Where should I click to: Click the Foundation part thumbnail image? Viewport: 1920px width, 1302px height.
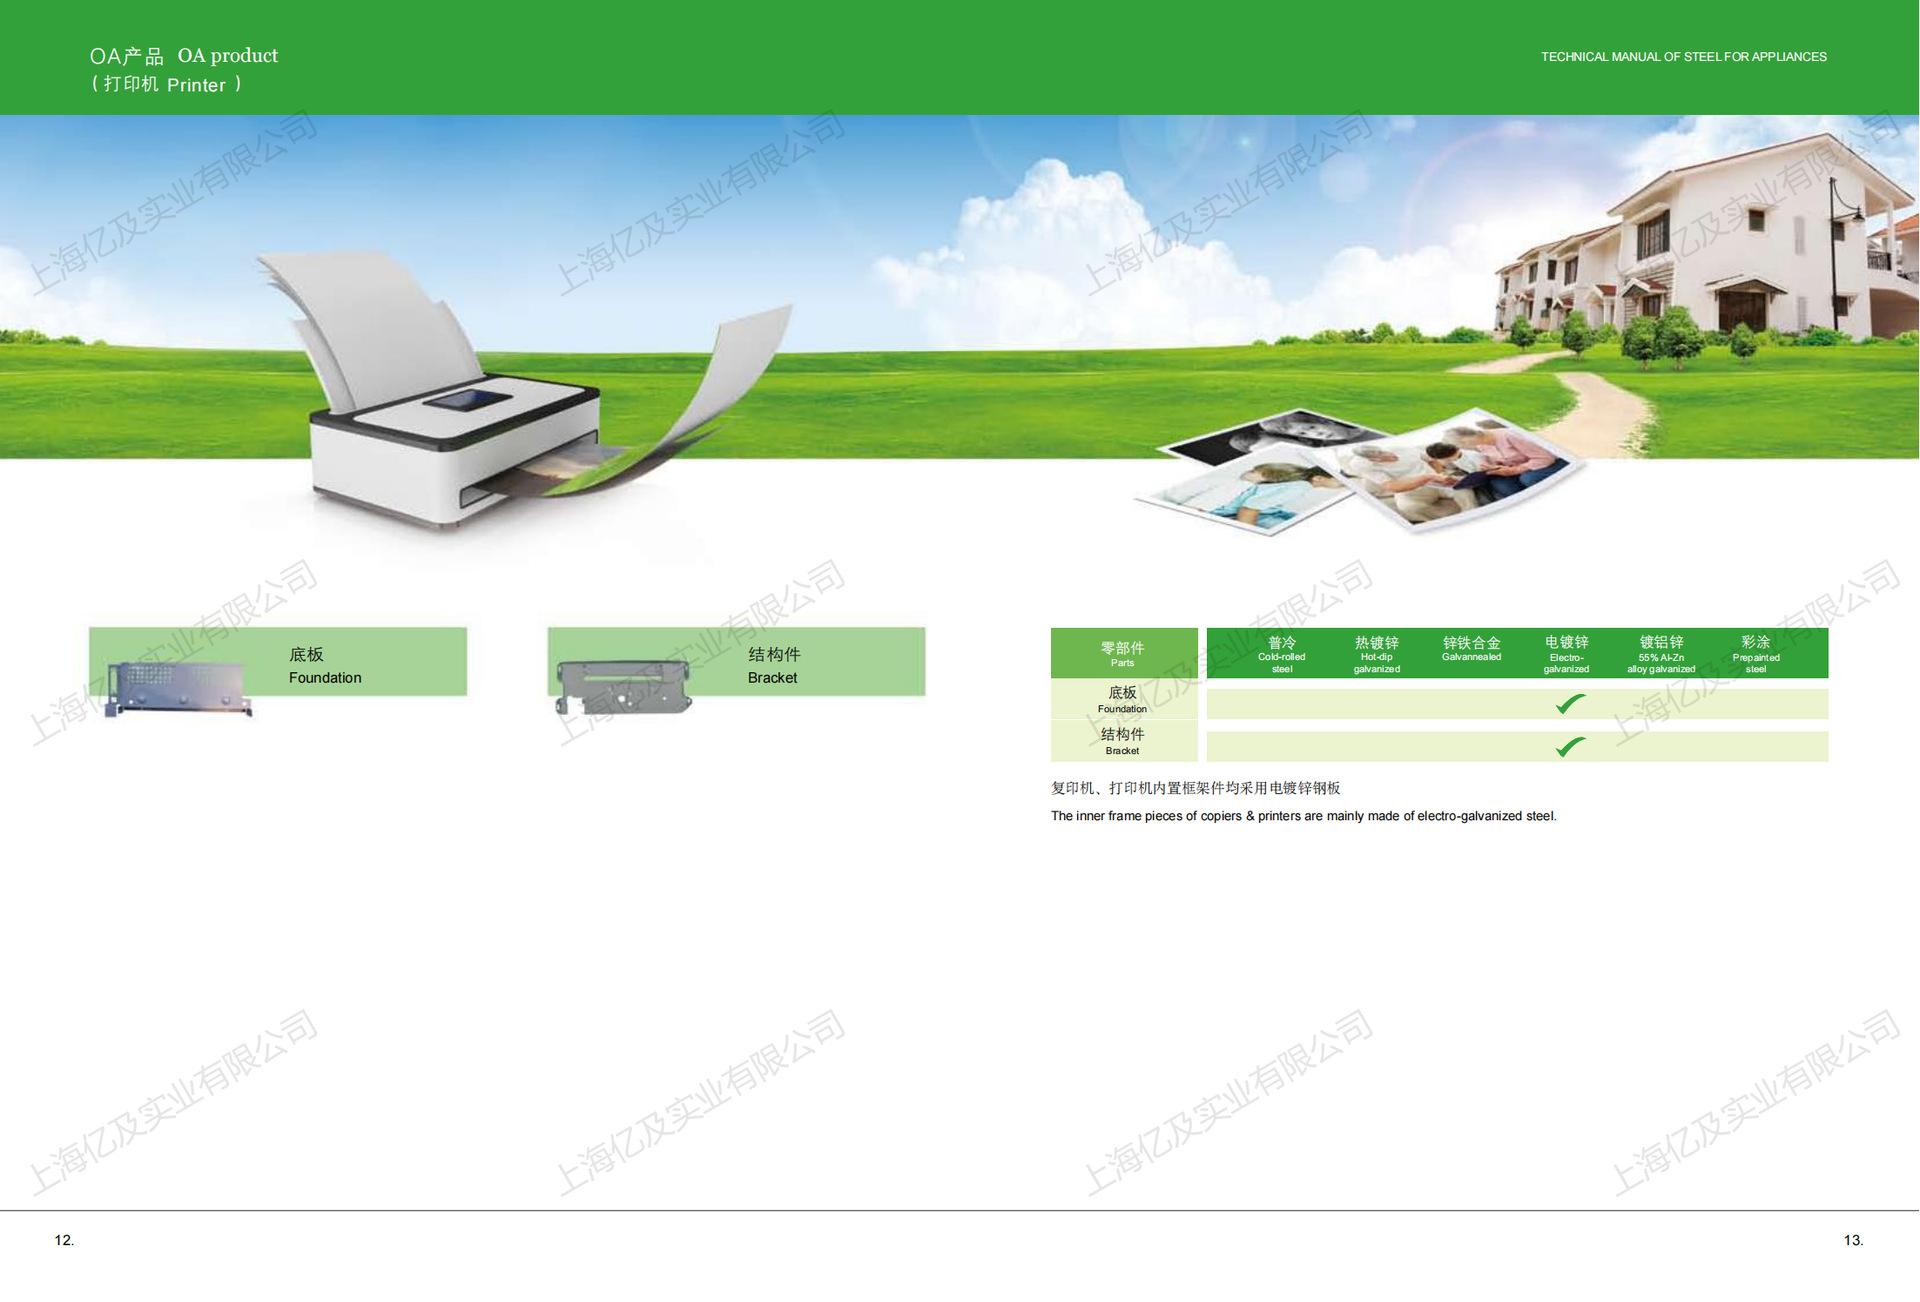click(178, 688)
